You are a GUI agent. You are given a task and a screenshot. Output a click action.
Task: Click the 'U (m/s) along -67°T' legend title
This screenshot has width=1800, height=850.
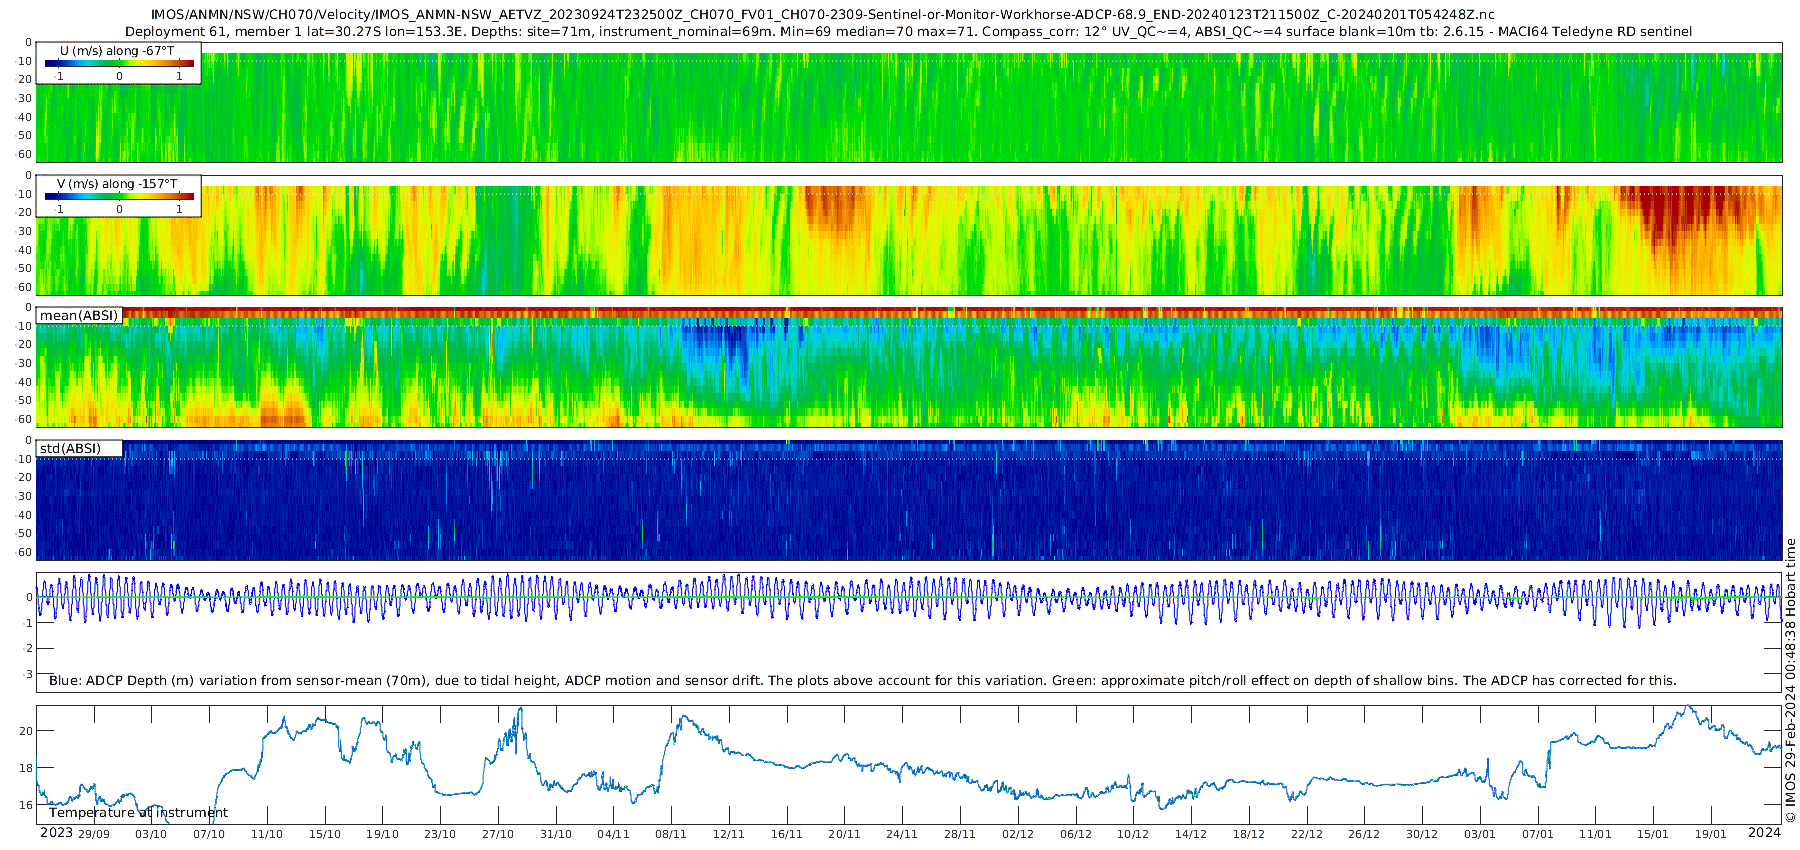click(x=117, y=50)
